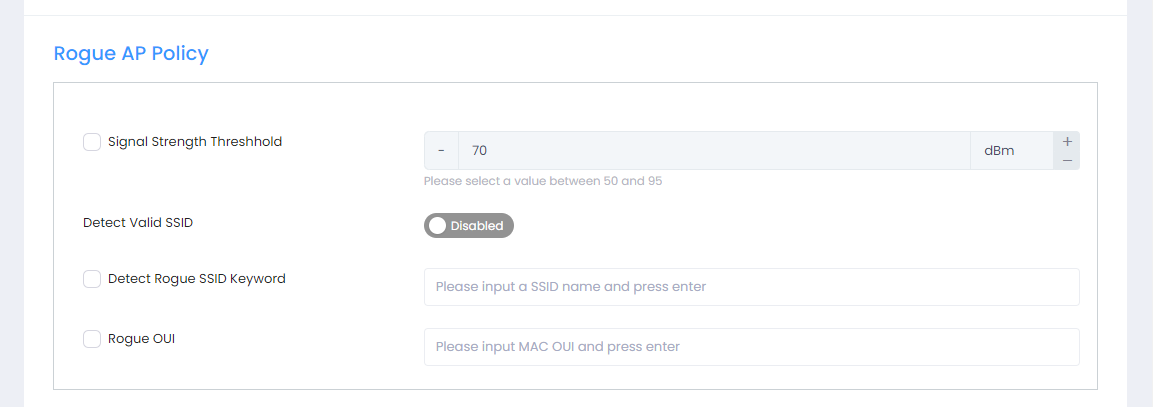The image size is (1153, 407).
Task: Click the white knob on the Disabled toggle
Action: (437, 226)
